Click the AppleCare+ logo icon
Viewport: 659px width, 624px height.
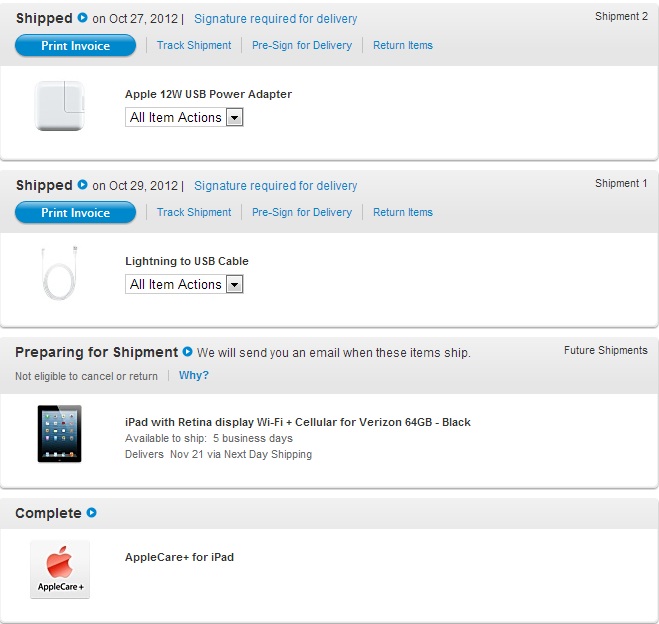(x=60, y=569)
